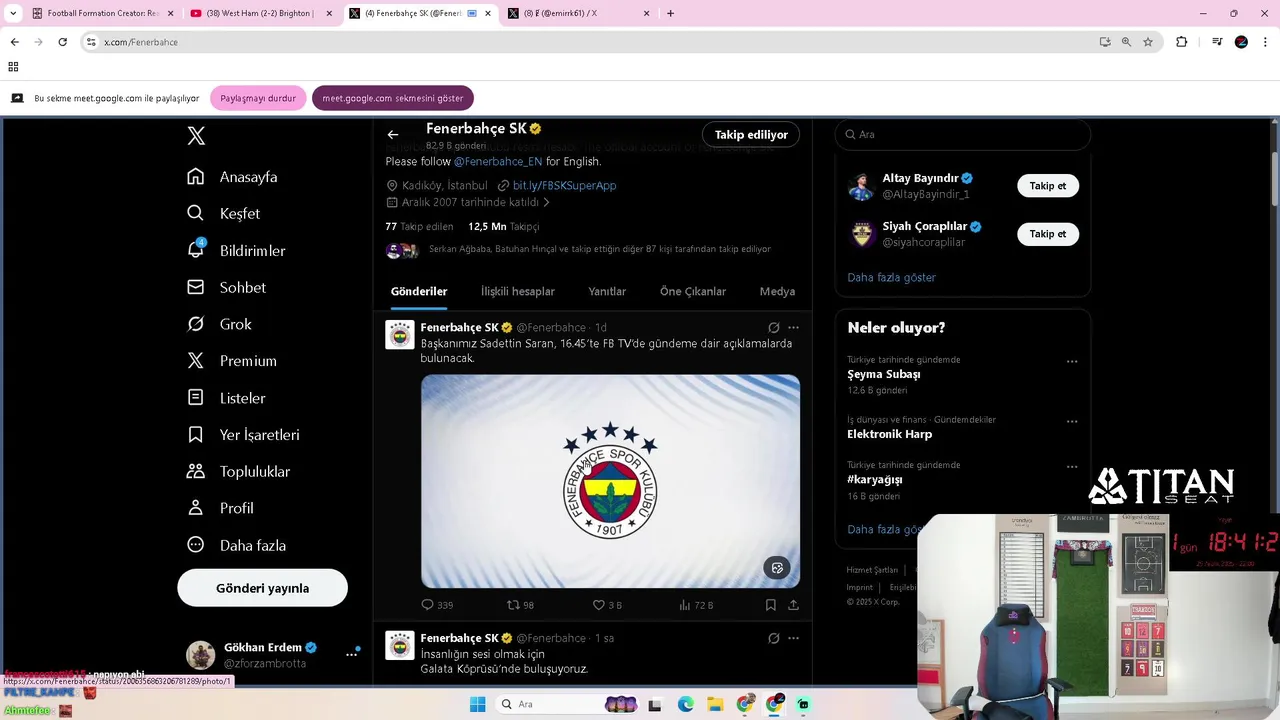Bookmark this page with star icon

pos(1148,42)
